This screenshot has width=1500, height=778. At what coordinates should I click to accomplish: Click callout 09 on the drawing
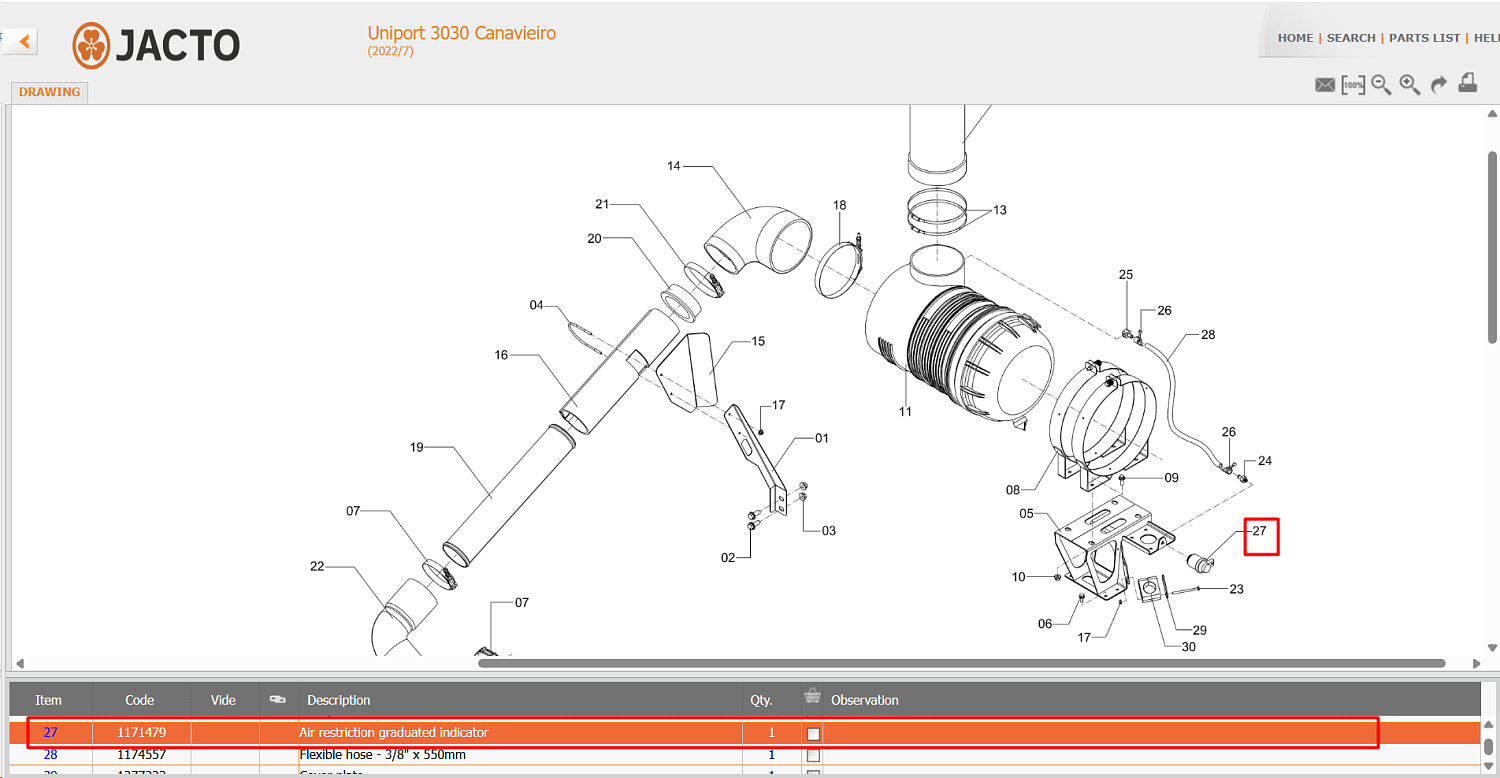click(1172, 477)
